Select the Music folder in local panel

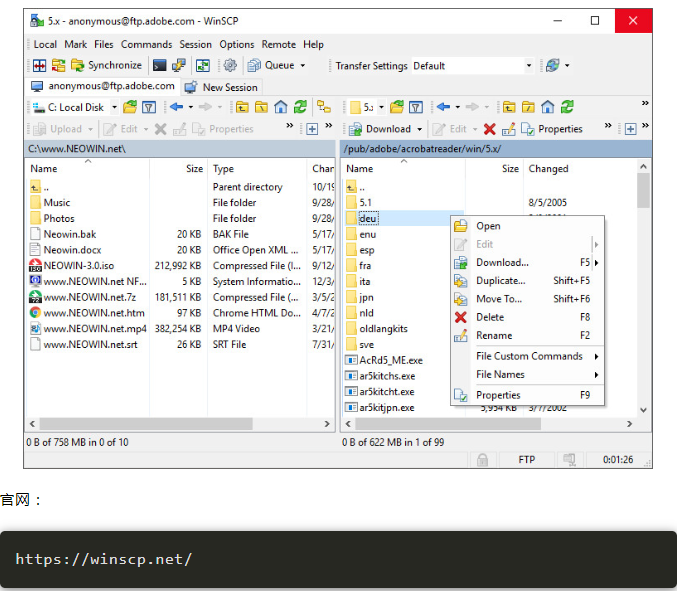point(57,203)
